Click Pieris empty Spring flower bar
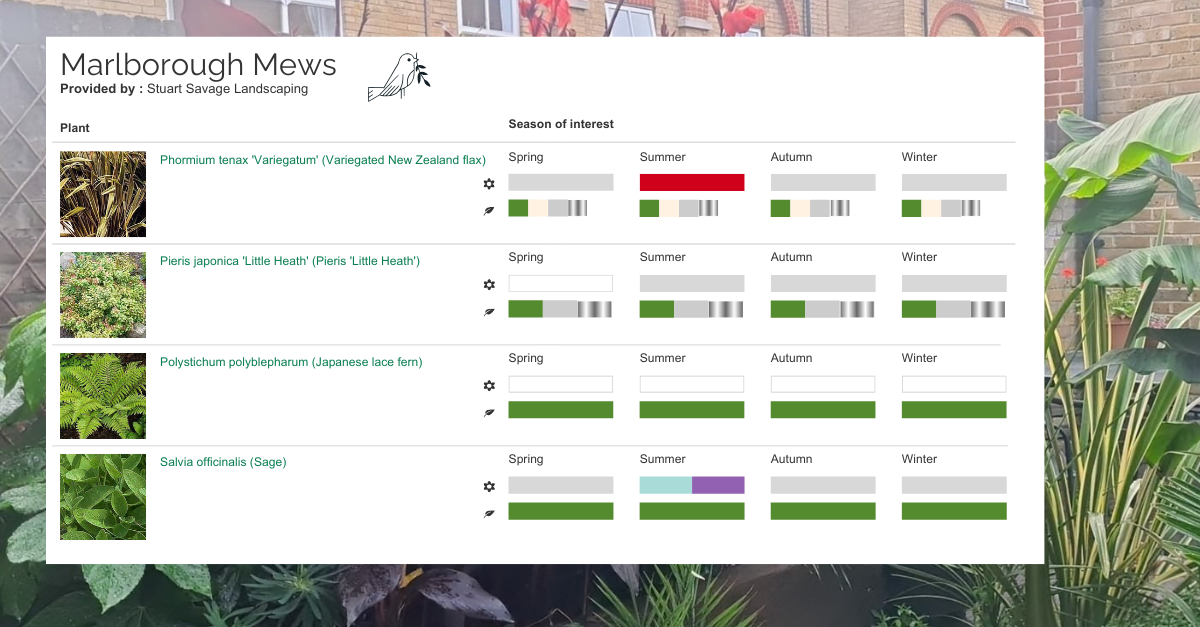Viewport: 1200px width, 627px height. pos(561,283)
